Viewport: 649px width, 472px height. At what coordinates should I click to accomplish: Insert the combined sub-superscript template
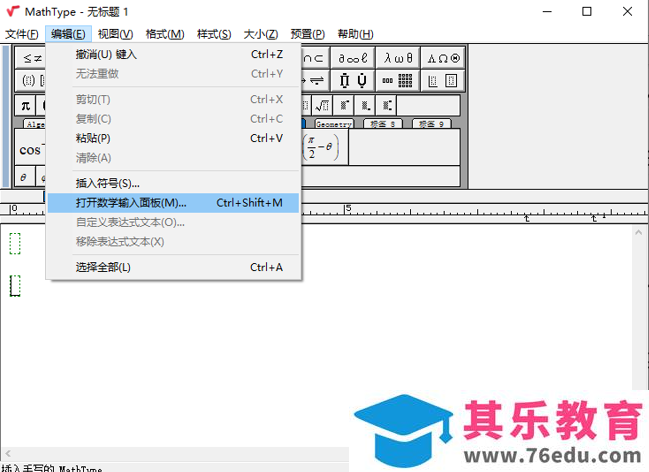[387, 106]
